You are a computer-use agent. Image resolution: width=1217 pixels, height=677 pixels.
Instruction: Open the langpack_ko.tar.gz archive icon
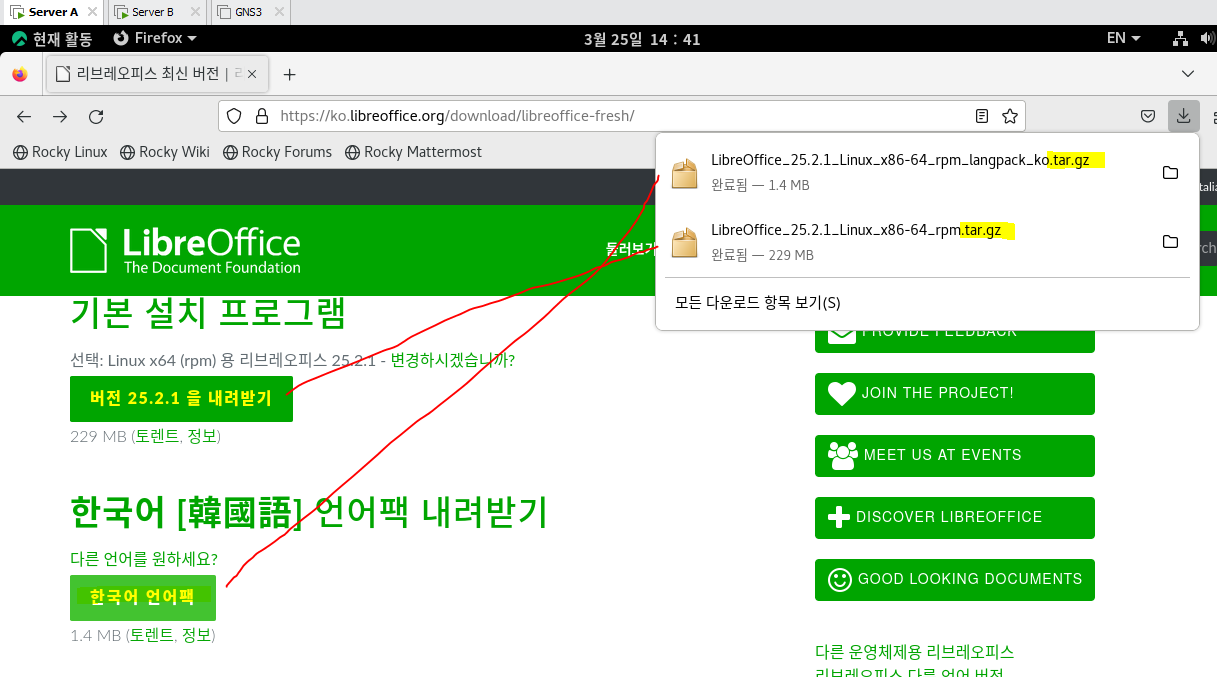tap(684, 174)
